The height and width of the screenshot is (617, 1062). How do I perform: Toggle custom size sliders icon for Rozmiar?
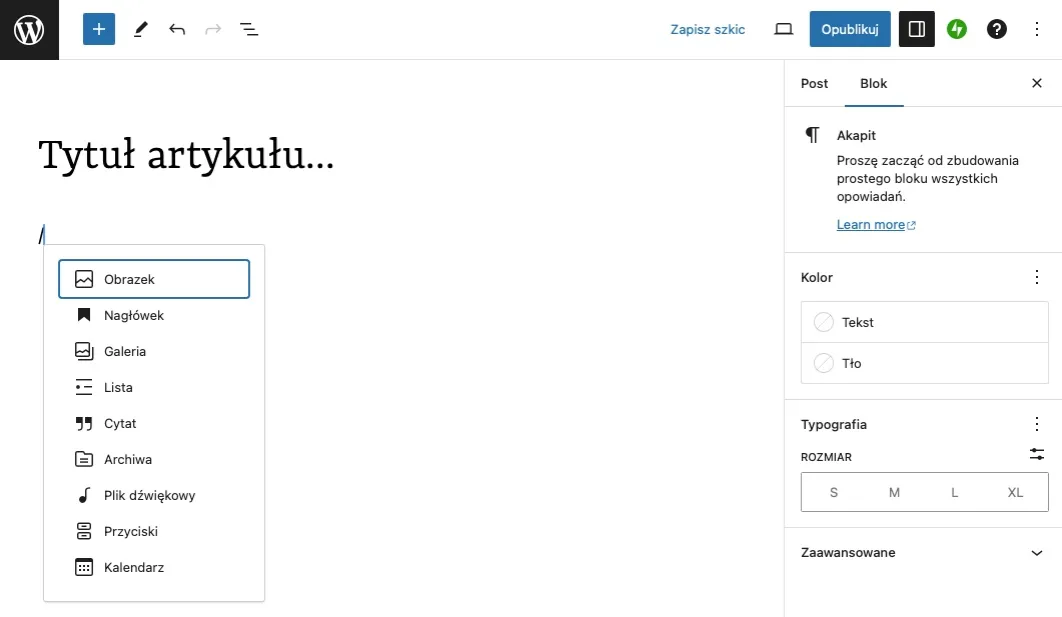(1036, 454)
